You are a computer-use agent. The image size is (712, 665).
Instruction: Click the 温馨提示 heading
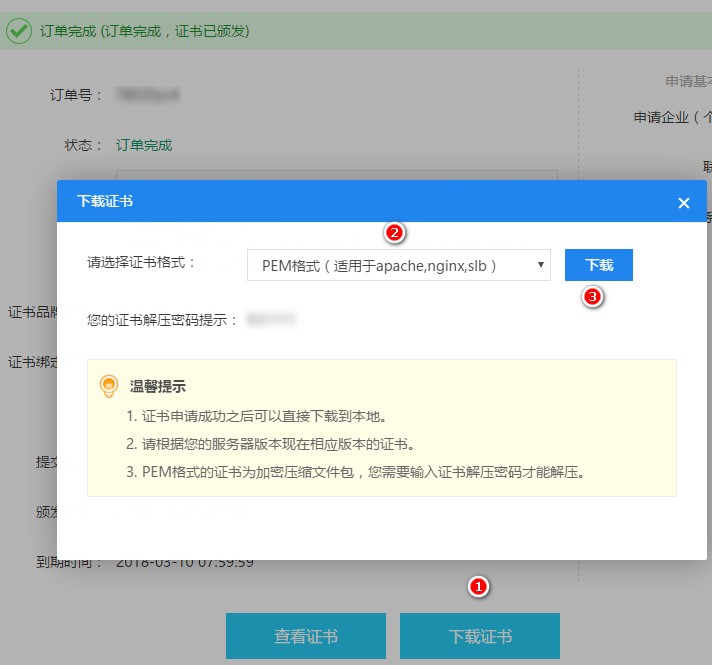[158, 386]
